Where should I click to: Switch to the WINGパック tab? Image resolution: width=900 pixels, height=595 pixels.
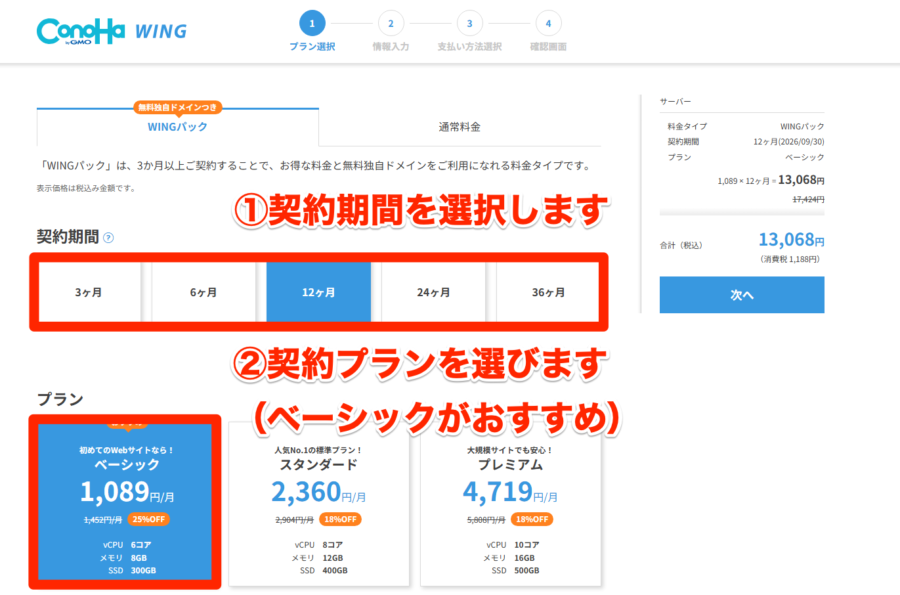(176, 128)
